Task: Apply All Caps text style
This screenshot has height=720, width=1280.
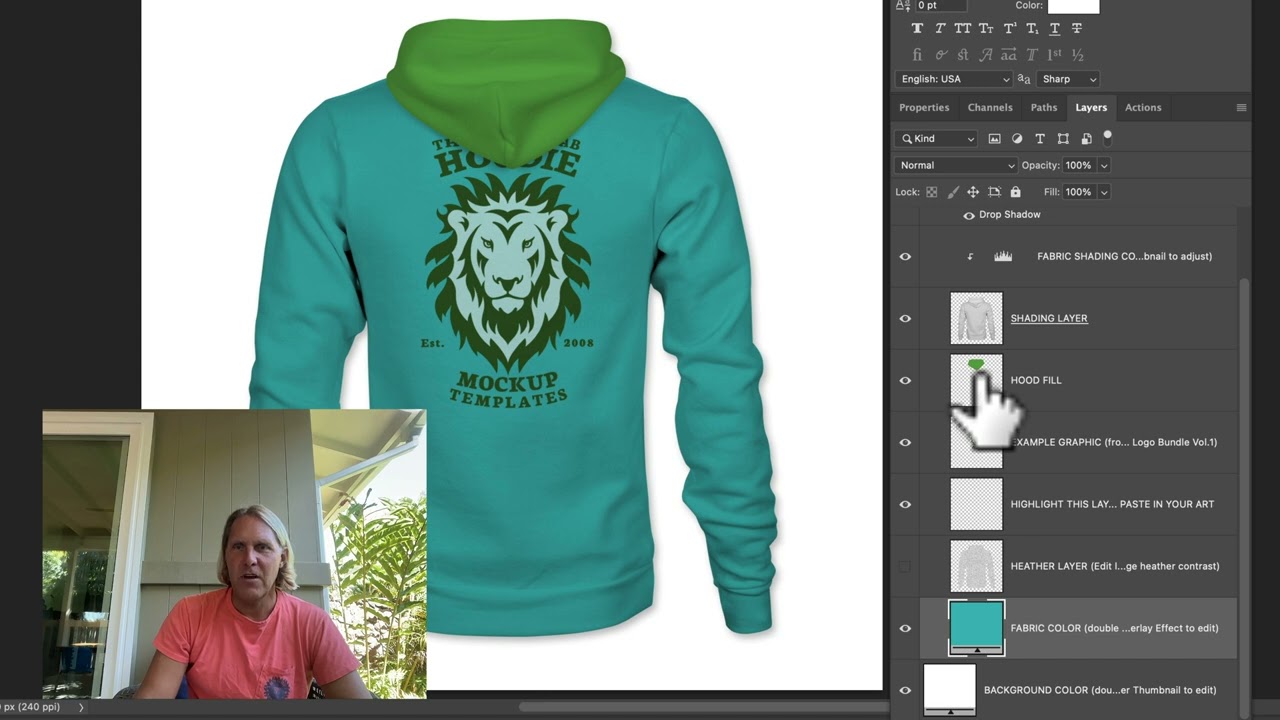Action: coord(963,29)
